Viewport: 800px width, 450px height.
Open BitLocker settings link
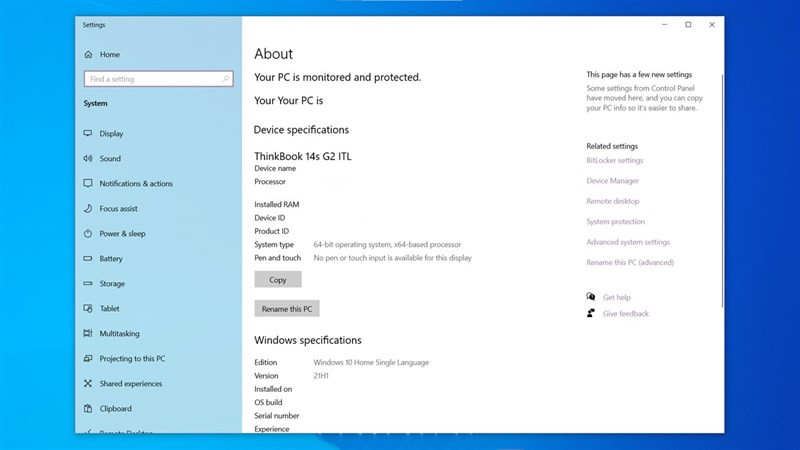click(615, 160)
